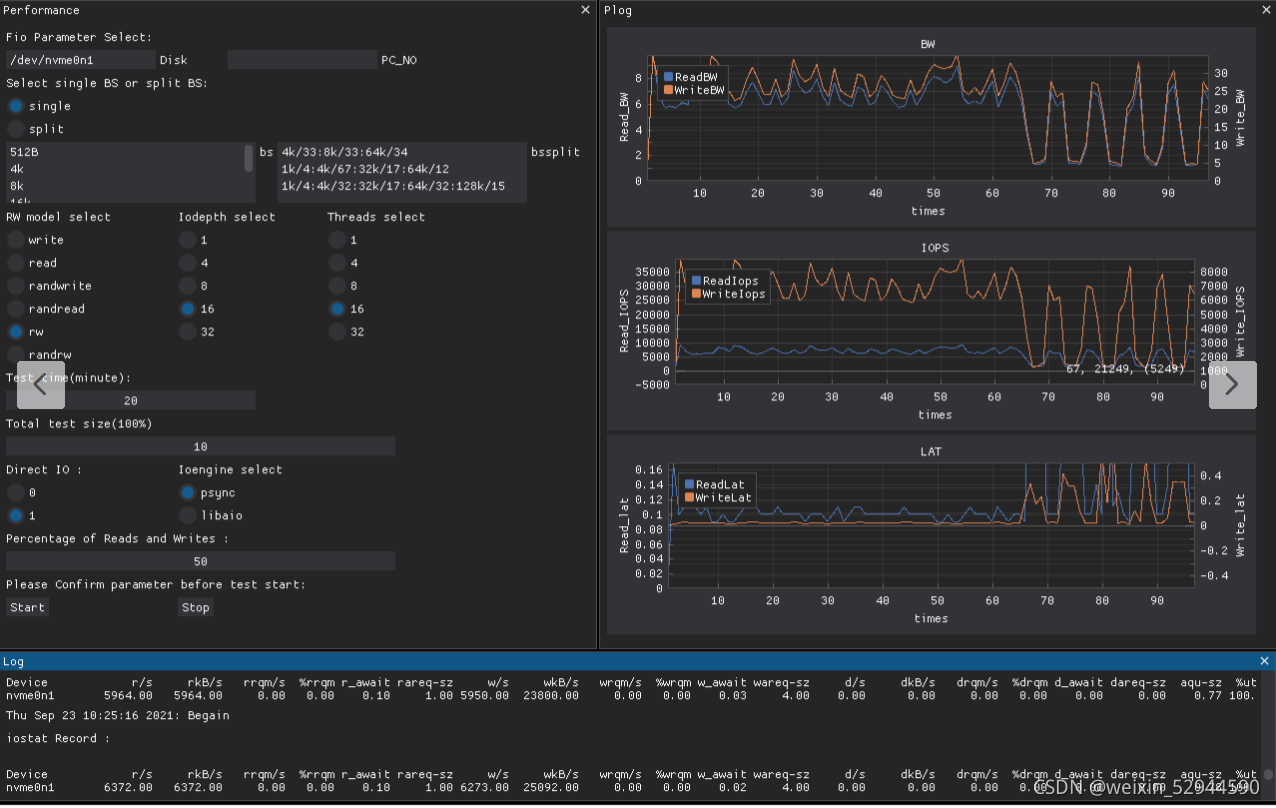Set Iodepth to 32

click(188, 332)
